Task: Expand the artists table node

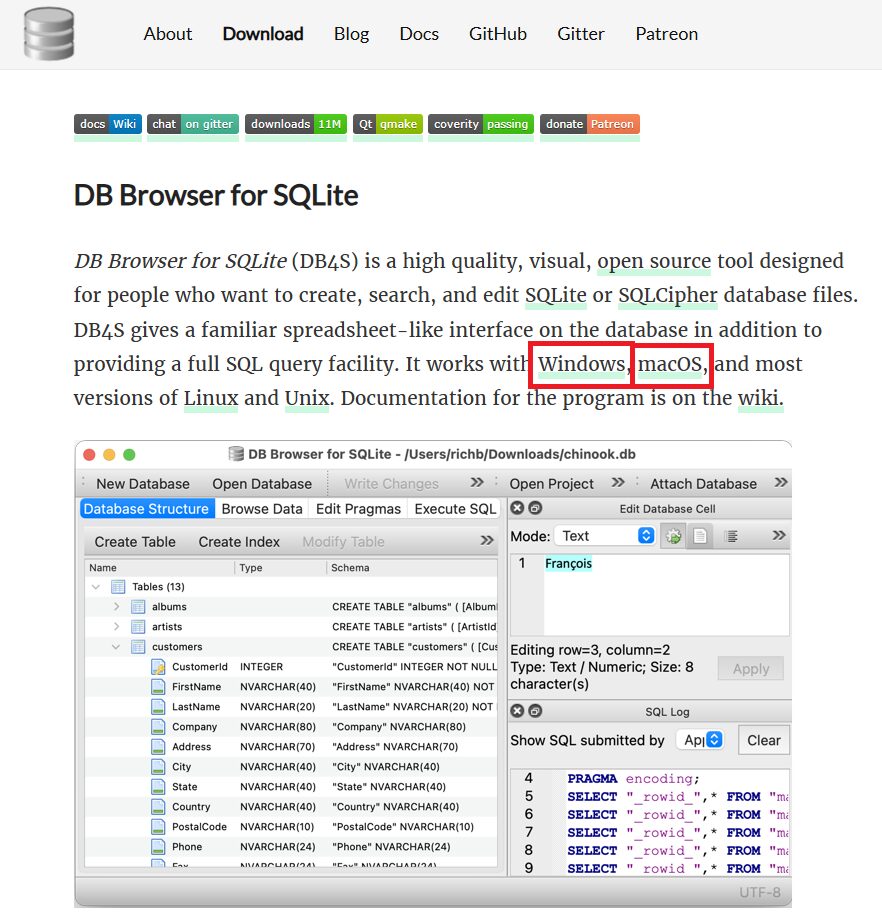Action: pyautogui.click(x=117, y=626)
